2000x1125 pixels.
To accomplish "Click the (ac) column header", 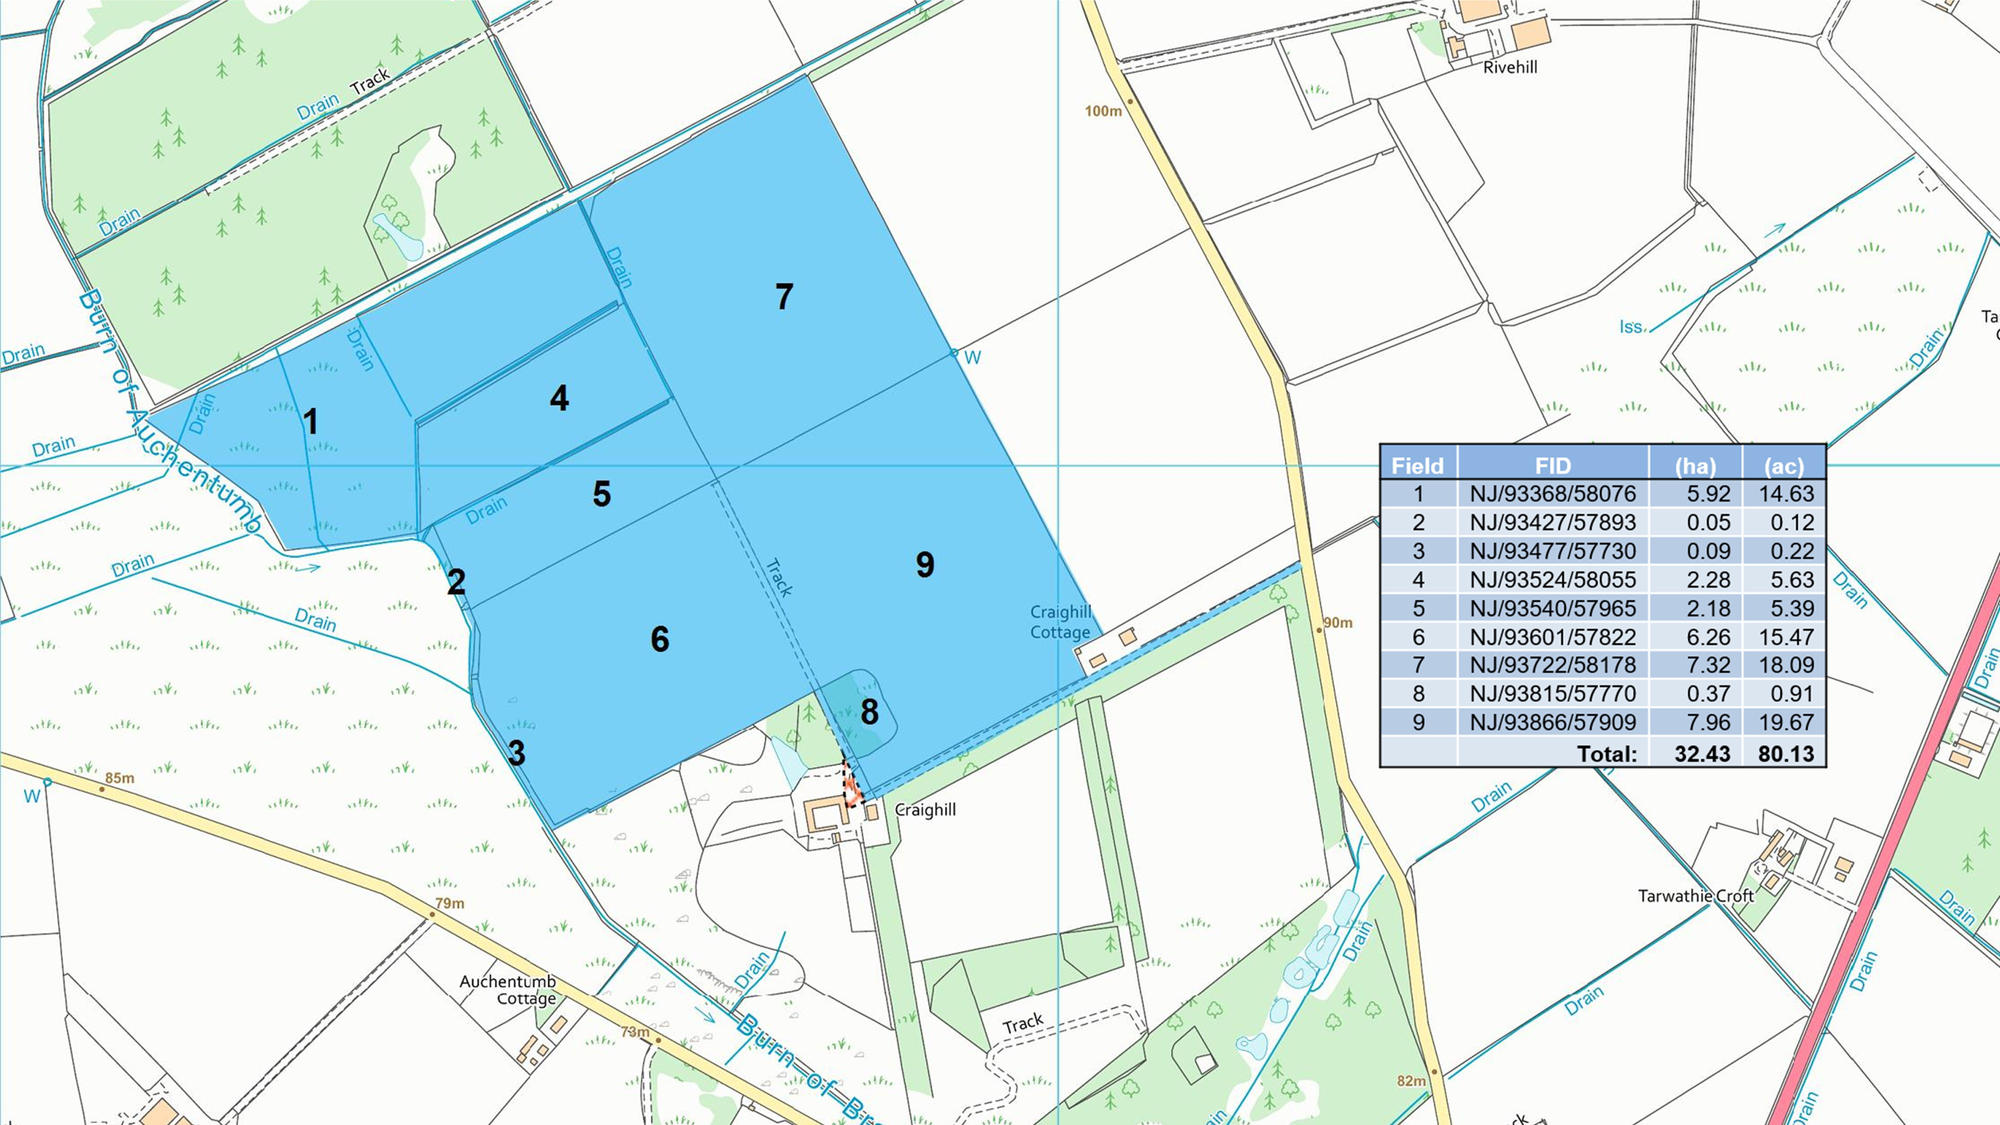I will 1784,465.
